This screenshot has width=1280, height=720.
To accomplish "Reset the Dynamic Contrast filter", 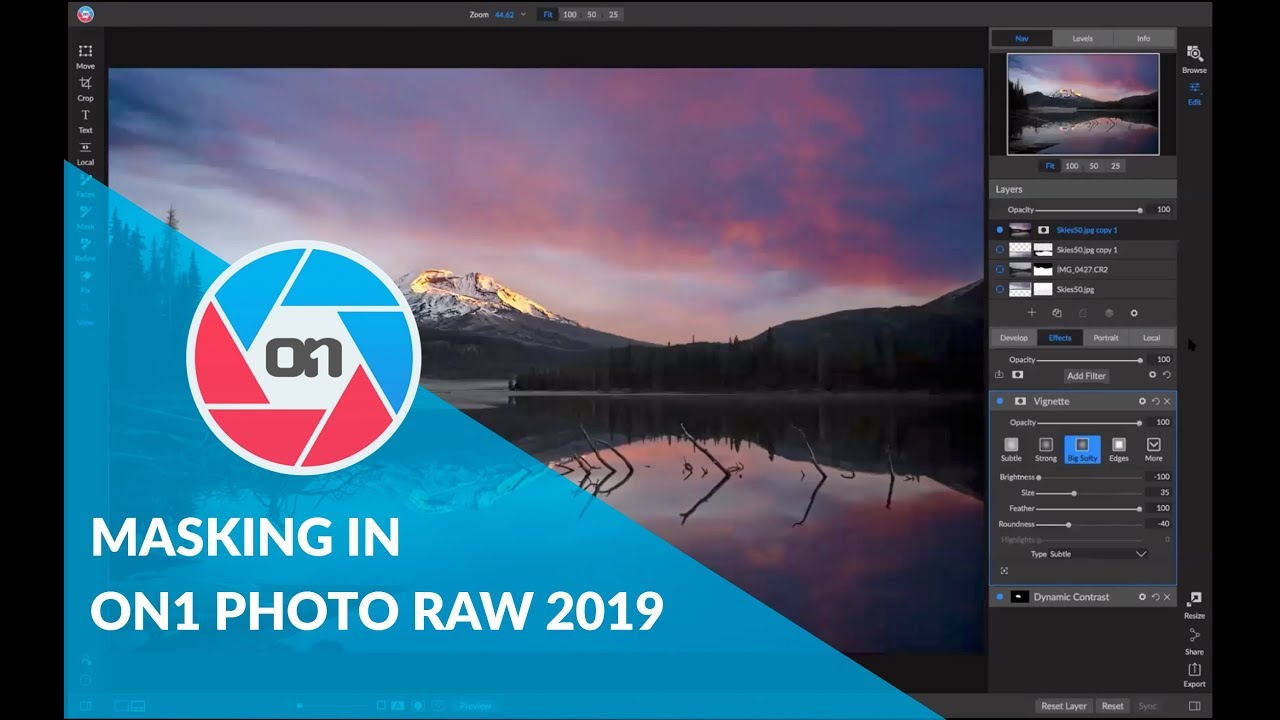I will coord(1155,597).
